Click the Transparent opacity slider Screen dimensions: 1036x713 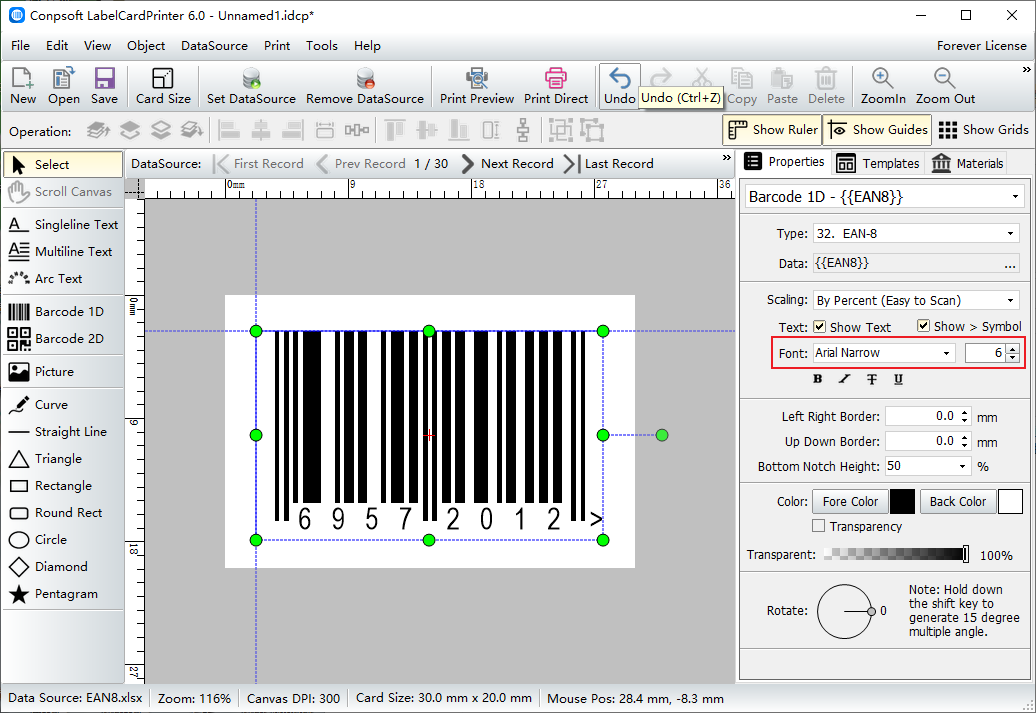click(x=897, y=554)
